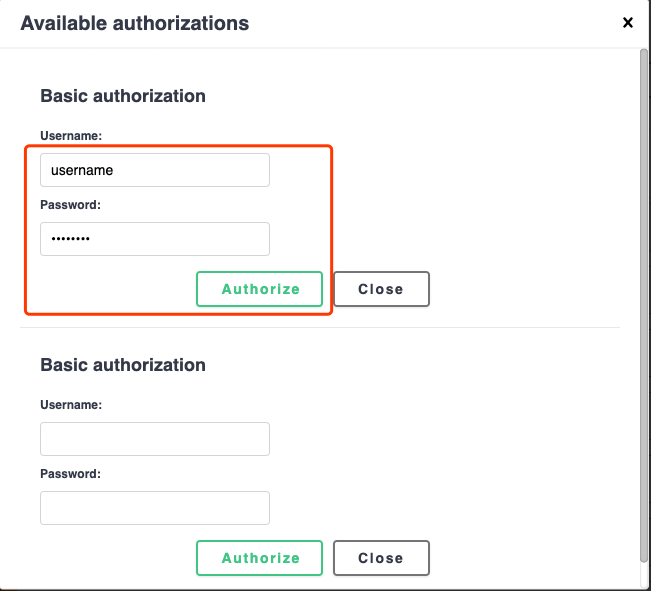Select the empty Password field in second section
The width and height of the screenshot is (651, 591).
point(155,508)
